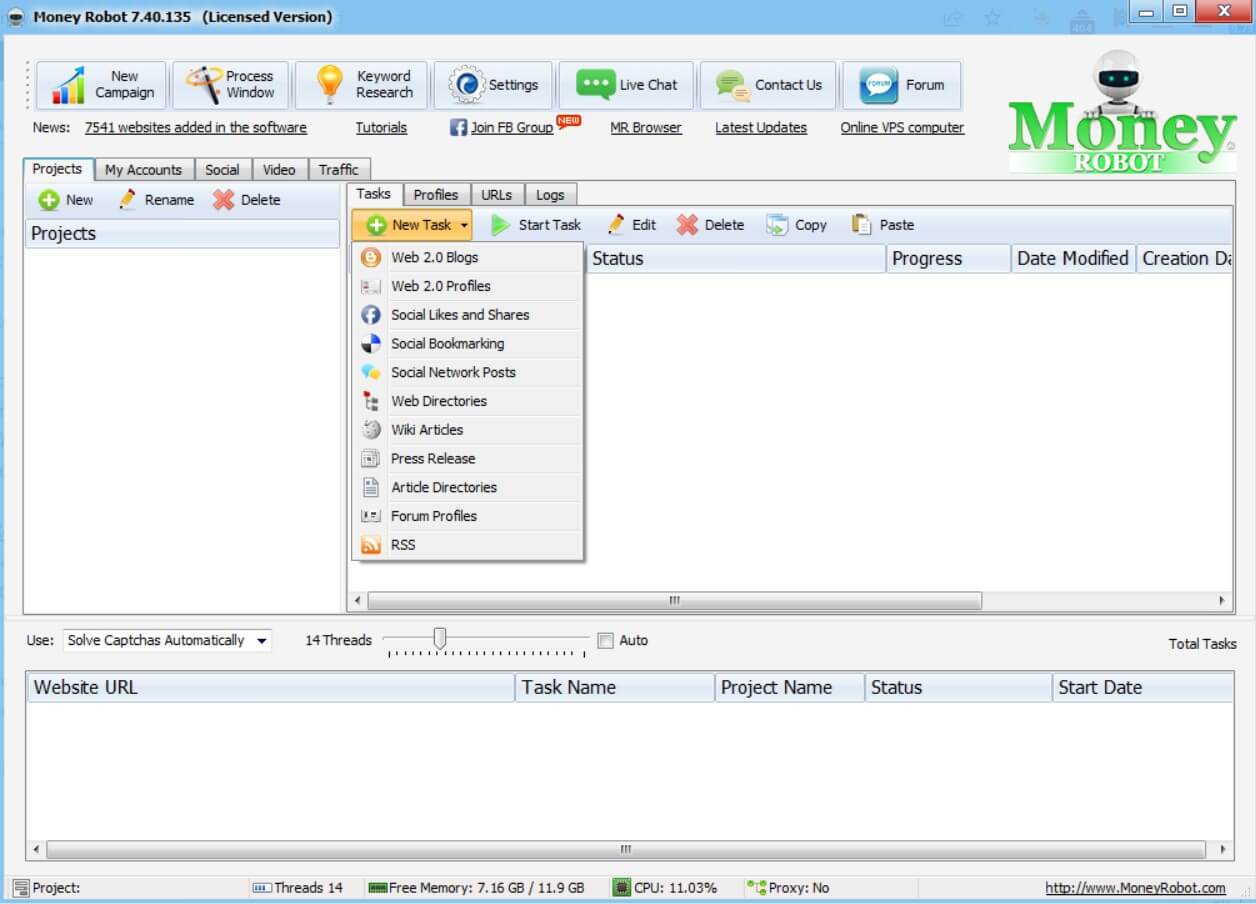The image size is (1256, 904).
Task: Click the Start Date column header
Action: (1142, 688)
